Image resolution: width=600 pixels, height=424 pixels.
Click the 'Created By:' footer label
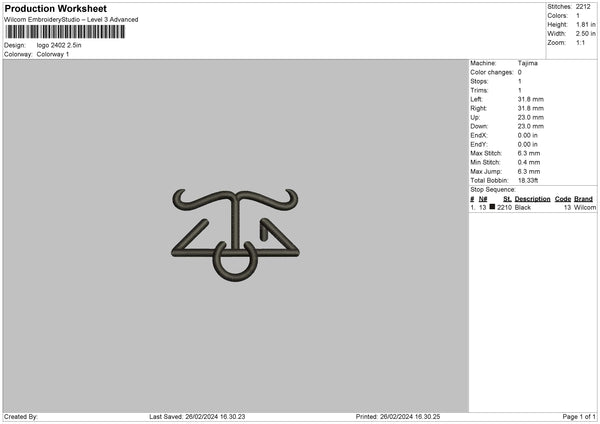click(x=21, y=417)
